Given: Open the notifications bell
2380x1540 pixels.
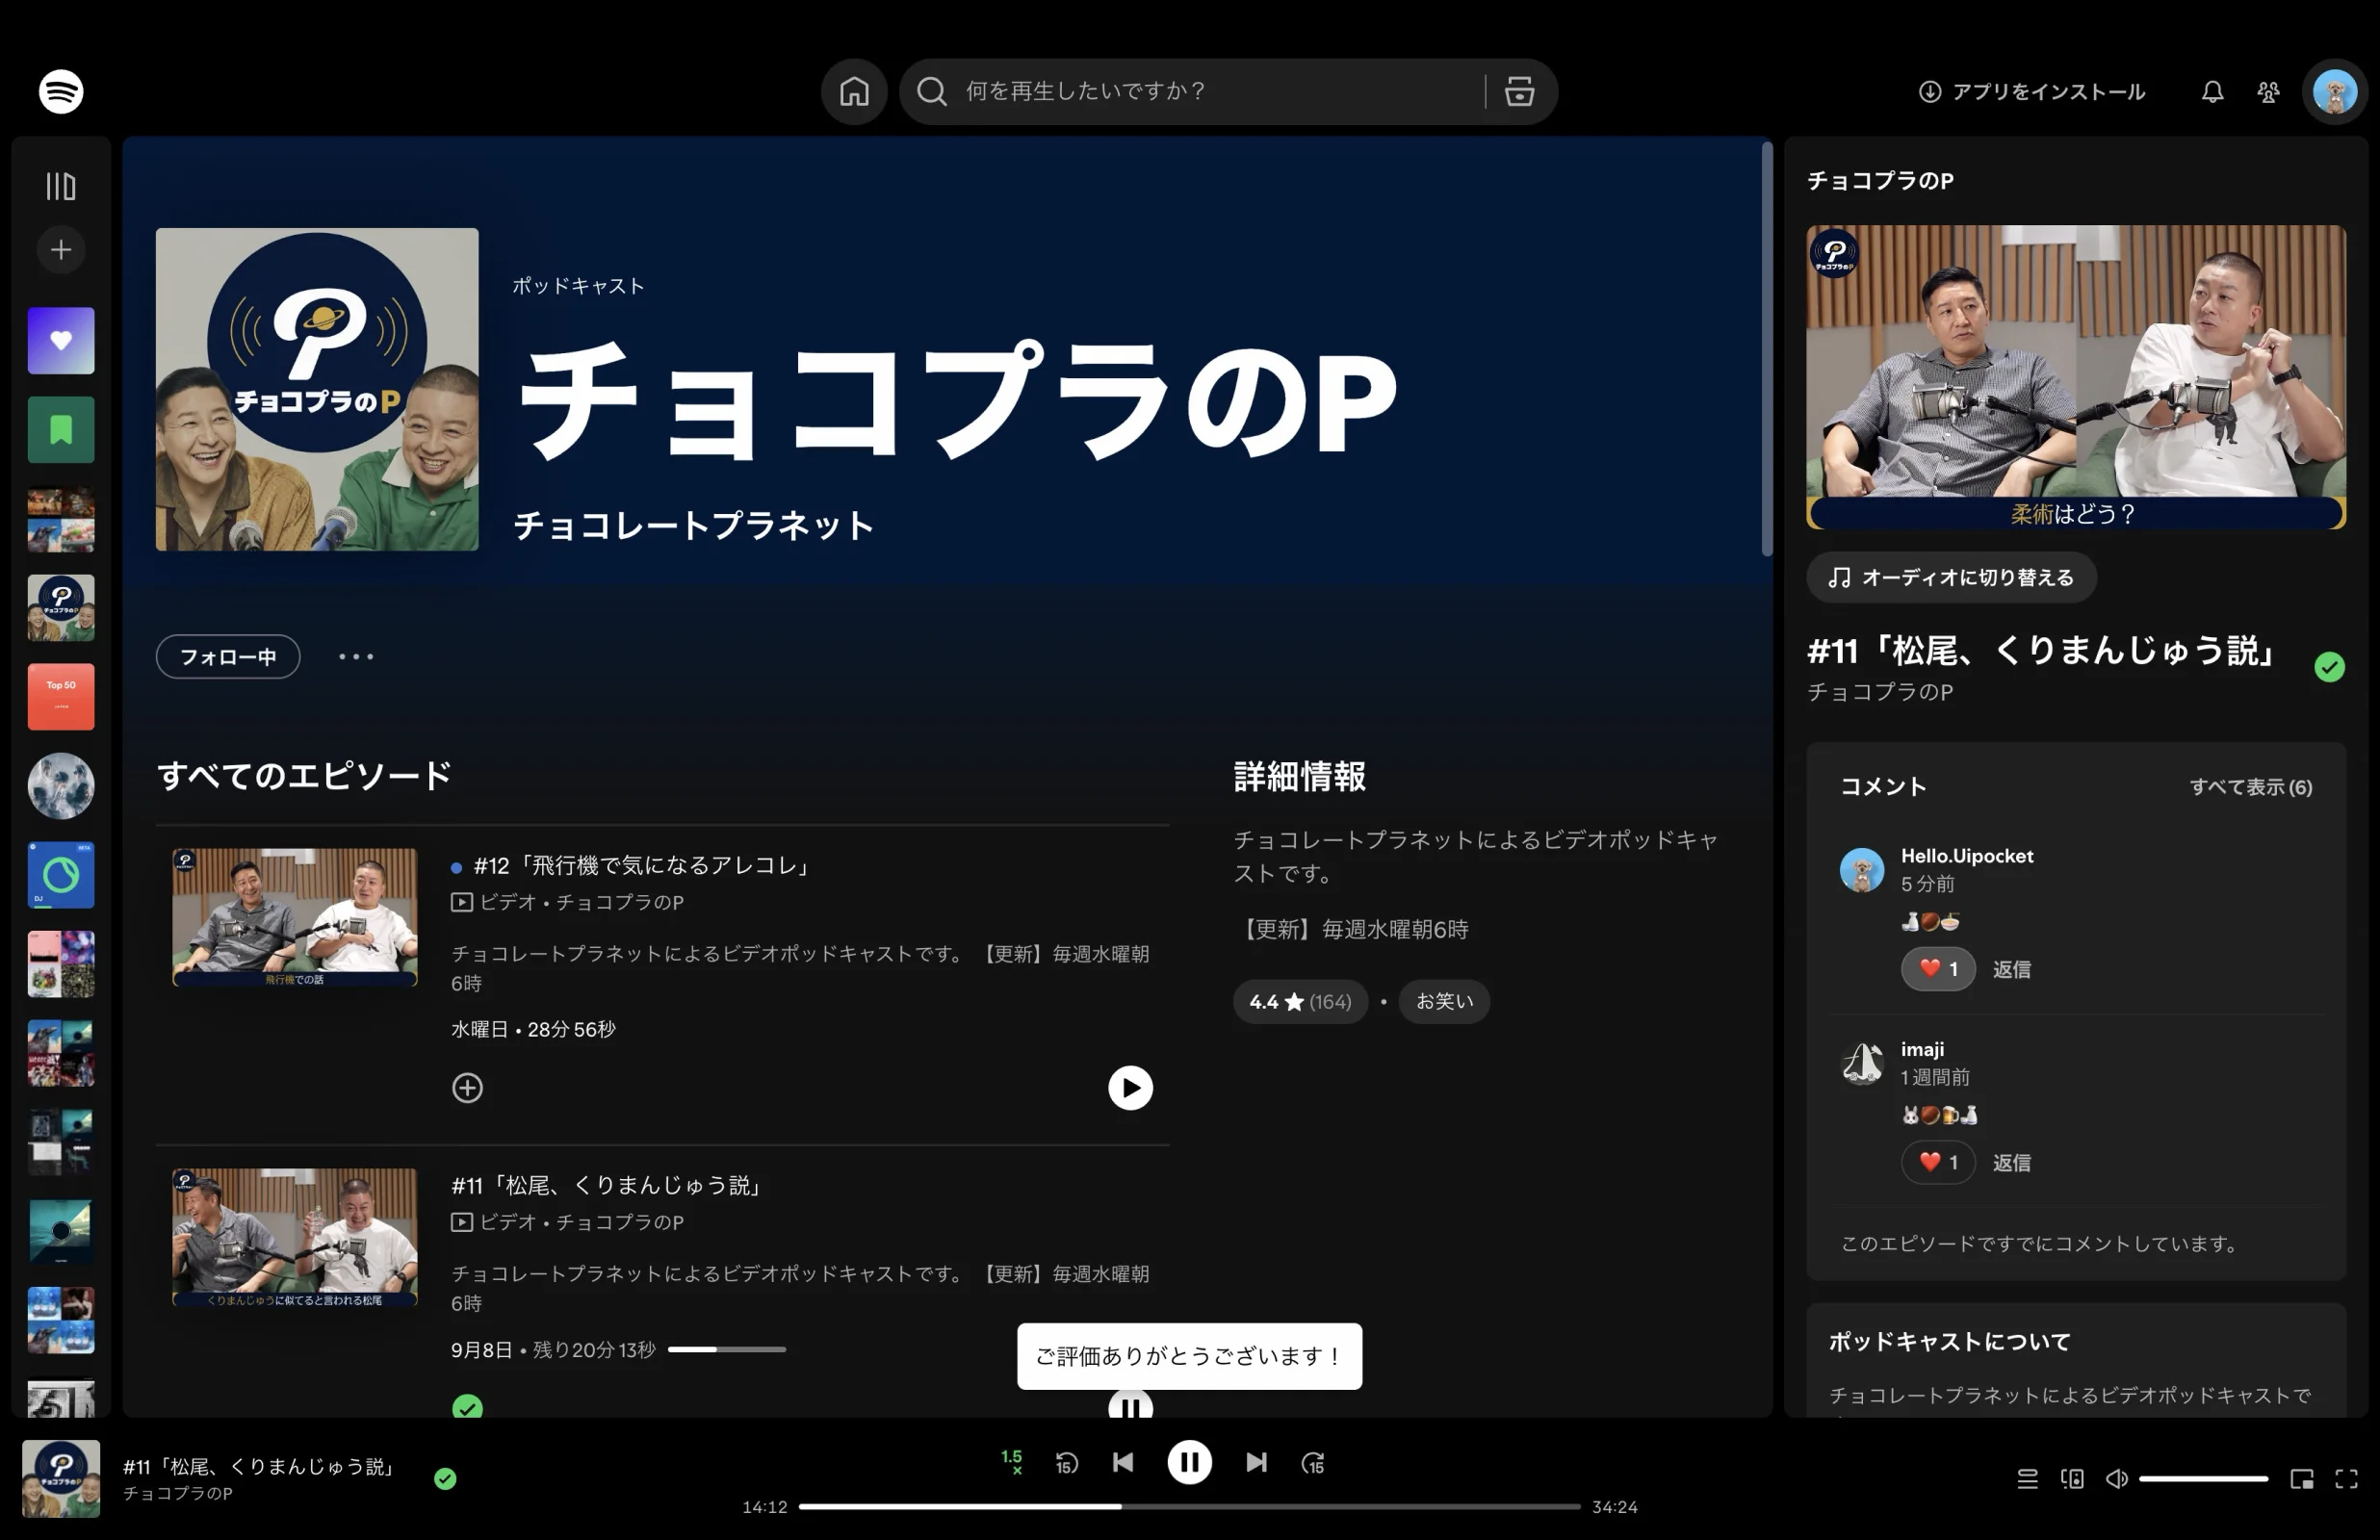Looking at the screenshot, I should 2212,92.
